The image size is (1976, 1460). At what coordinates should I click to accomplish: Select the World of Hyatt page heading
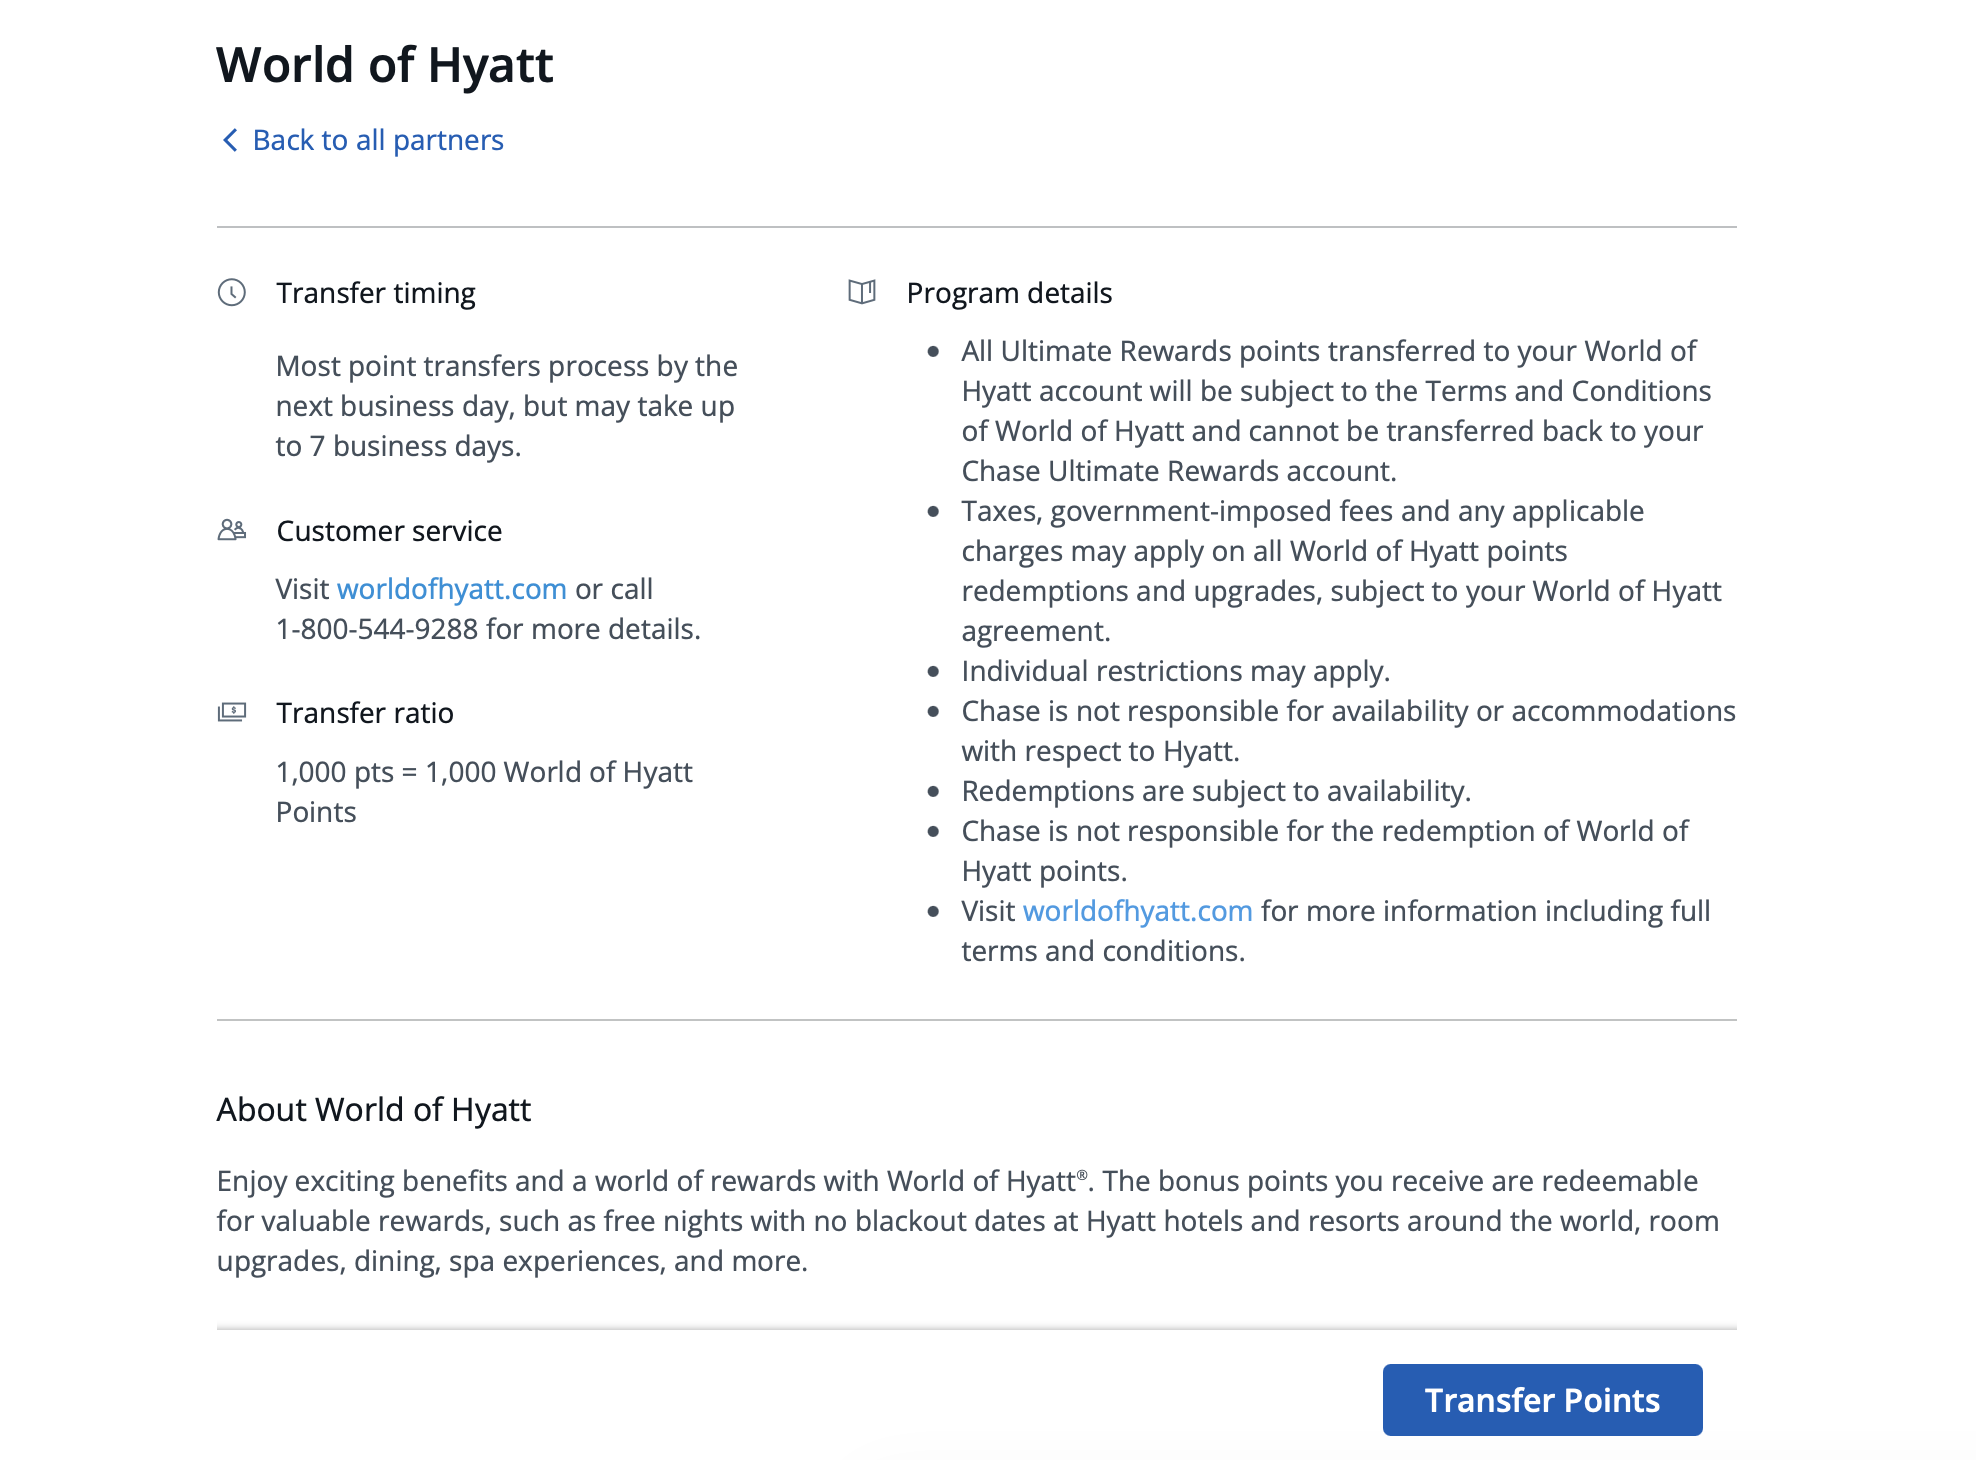pyautogui.click(x=385, y=65)
